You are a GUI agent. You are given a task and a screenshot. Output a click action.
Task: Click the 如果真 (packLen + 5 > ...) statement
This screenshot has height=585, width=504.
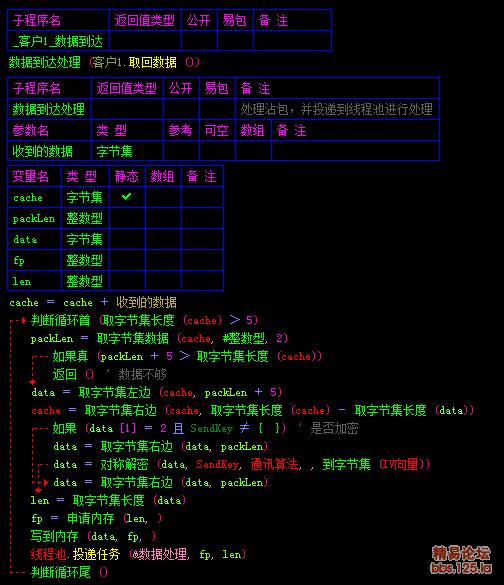tap(187, 356)
